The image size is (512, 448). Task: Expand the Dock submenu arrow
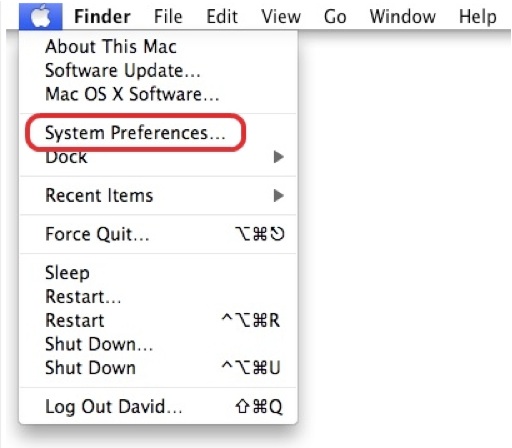point(278,157)
